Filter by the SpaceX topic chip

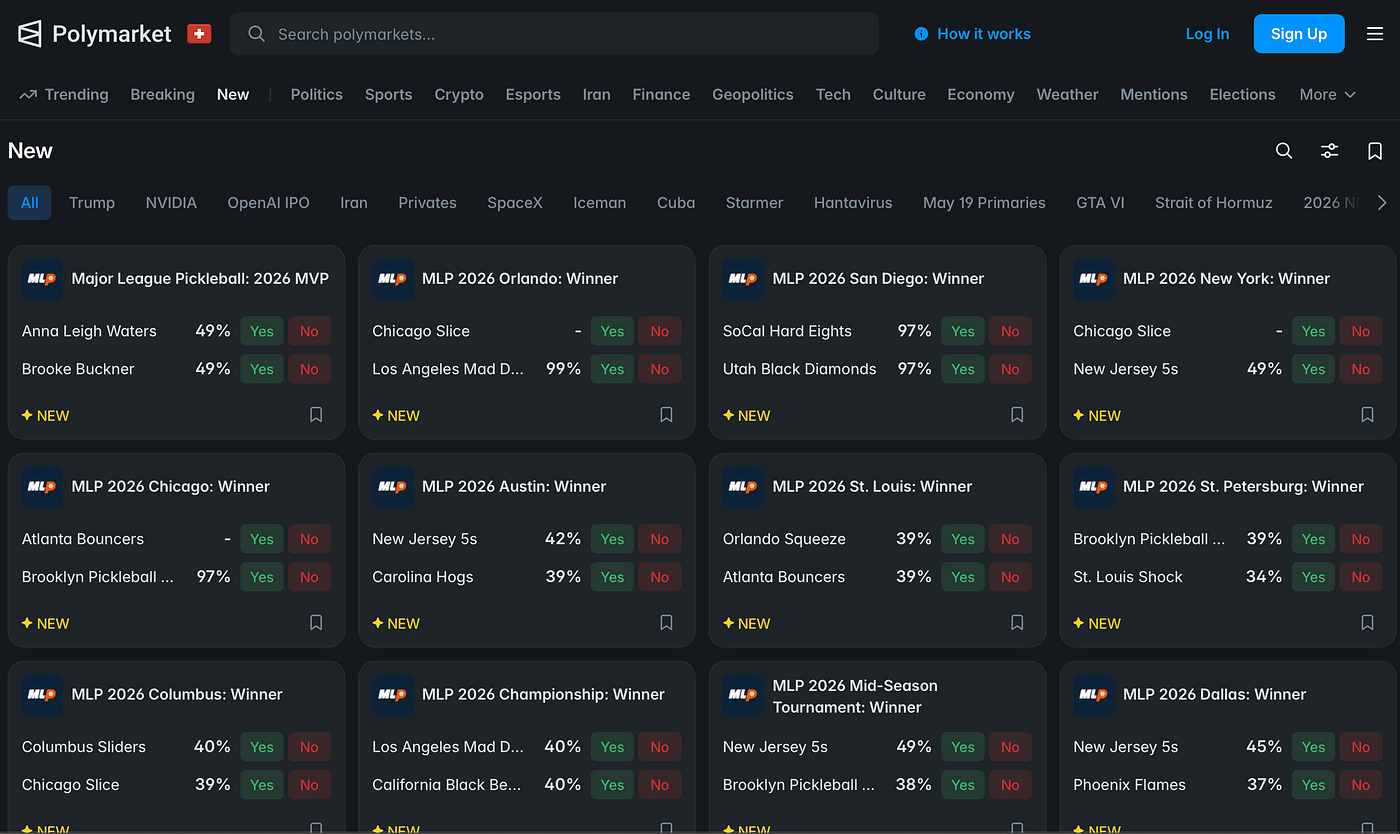coord(515,203)
